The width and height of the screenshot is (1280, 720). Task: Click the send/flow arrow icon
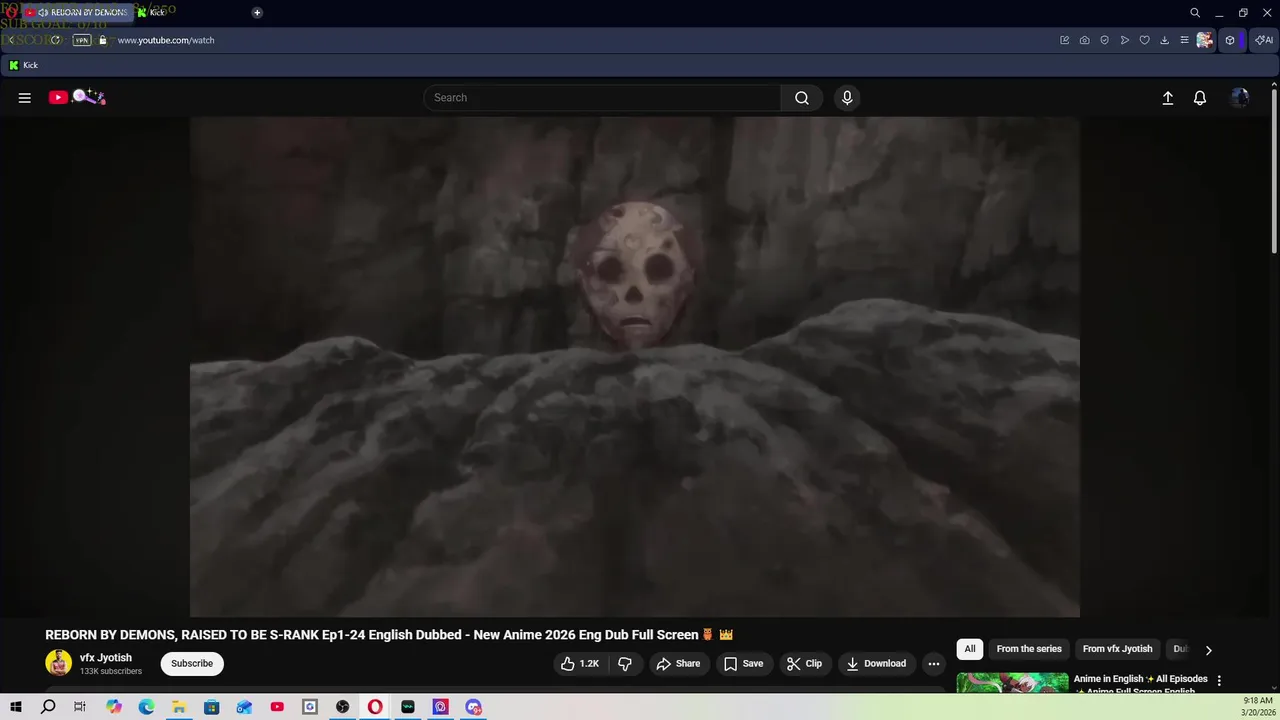tap(1125, 41)
